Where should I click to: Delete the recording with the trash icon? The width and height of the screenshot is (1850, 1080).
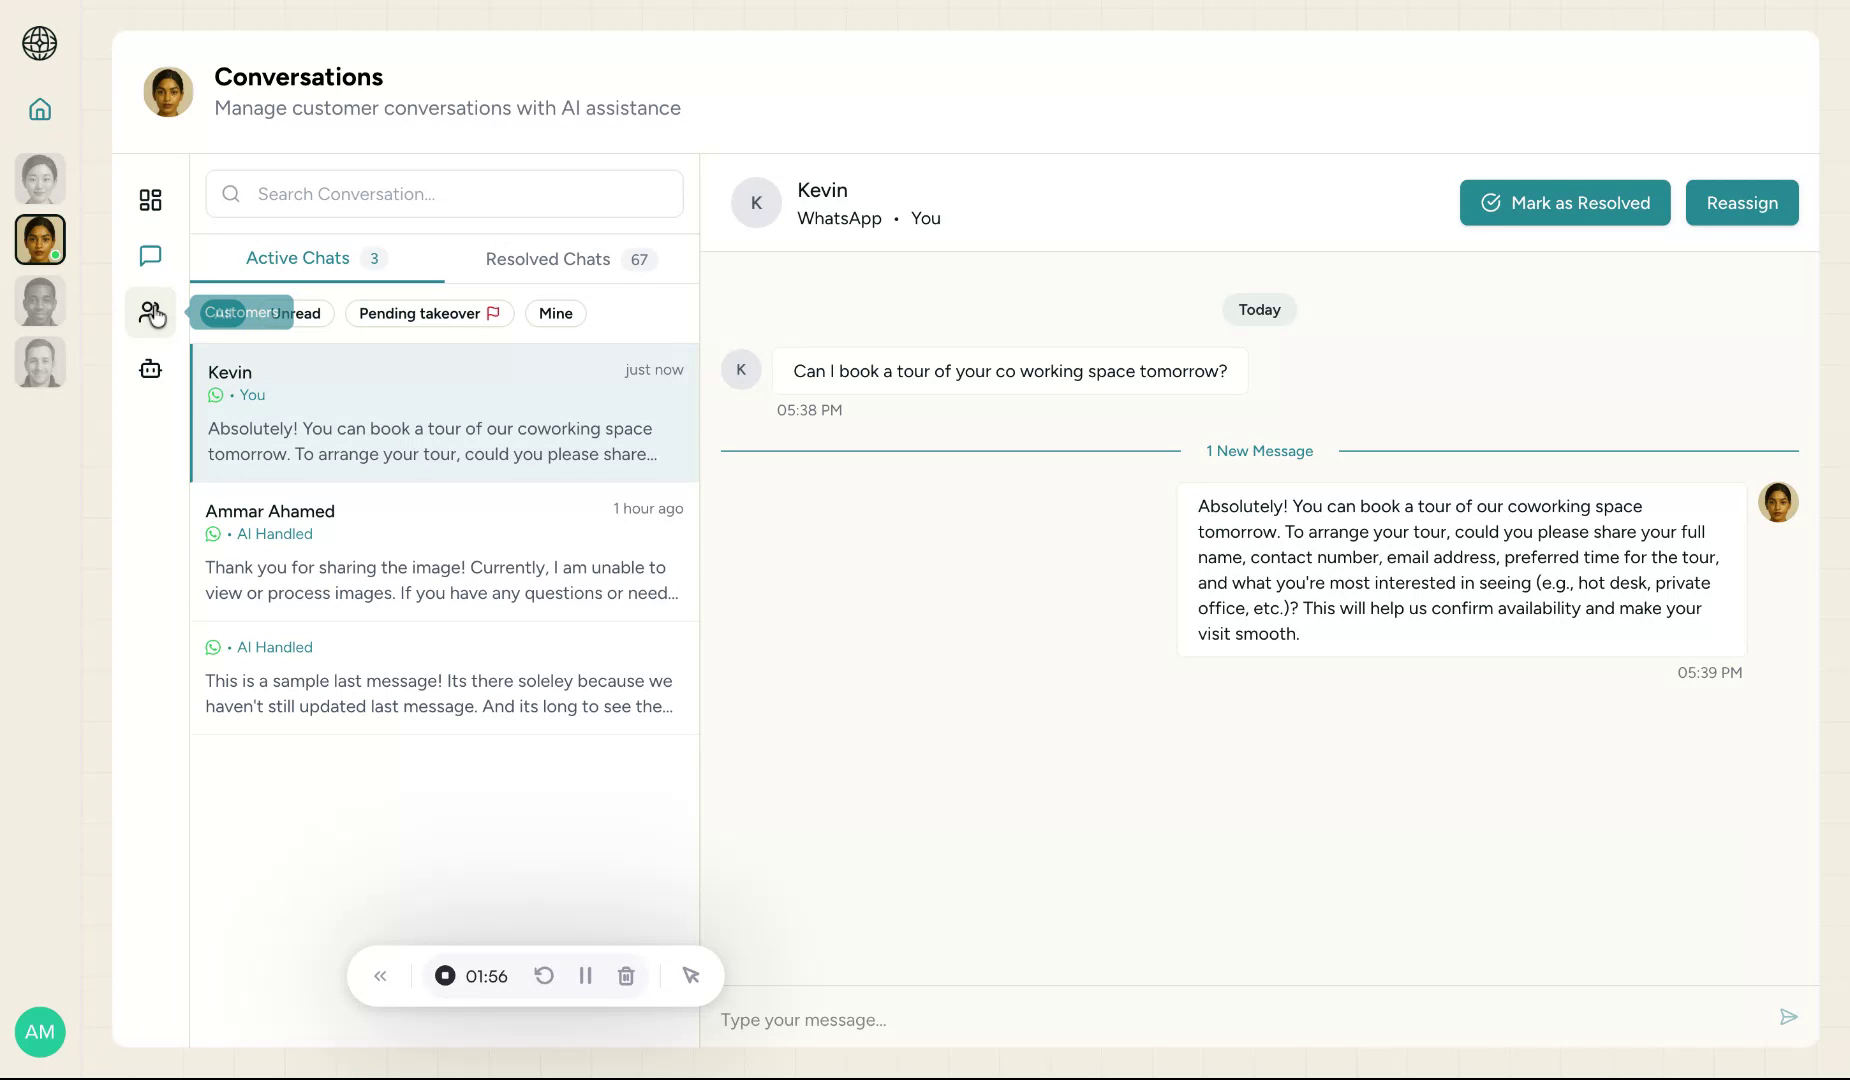point(626,975)
